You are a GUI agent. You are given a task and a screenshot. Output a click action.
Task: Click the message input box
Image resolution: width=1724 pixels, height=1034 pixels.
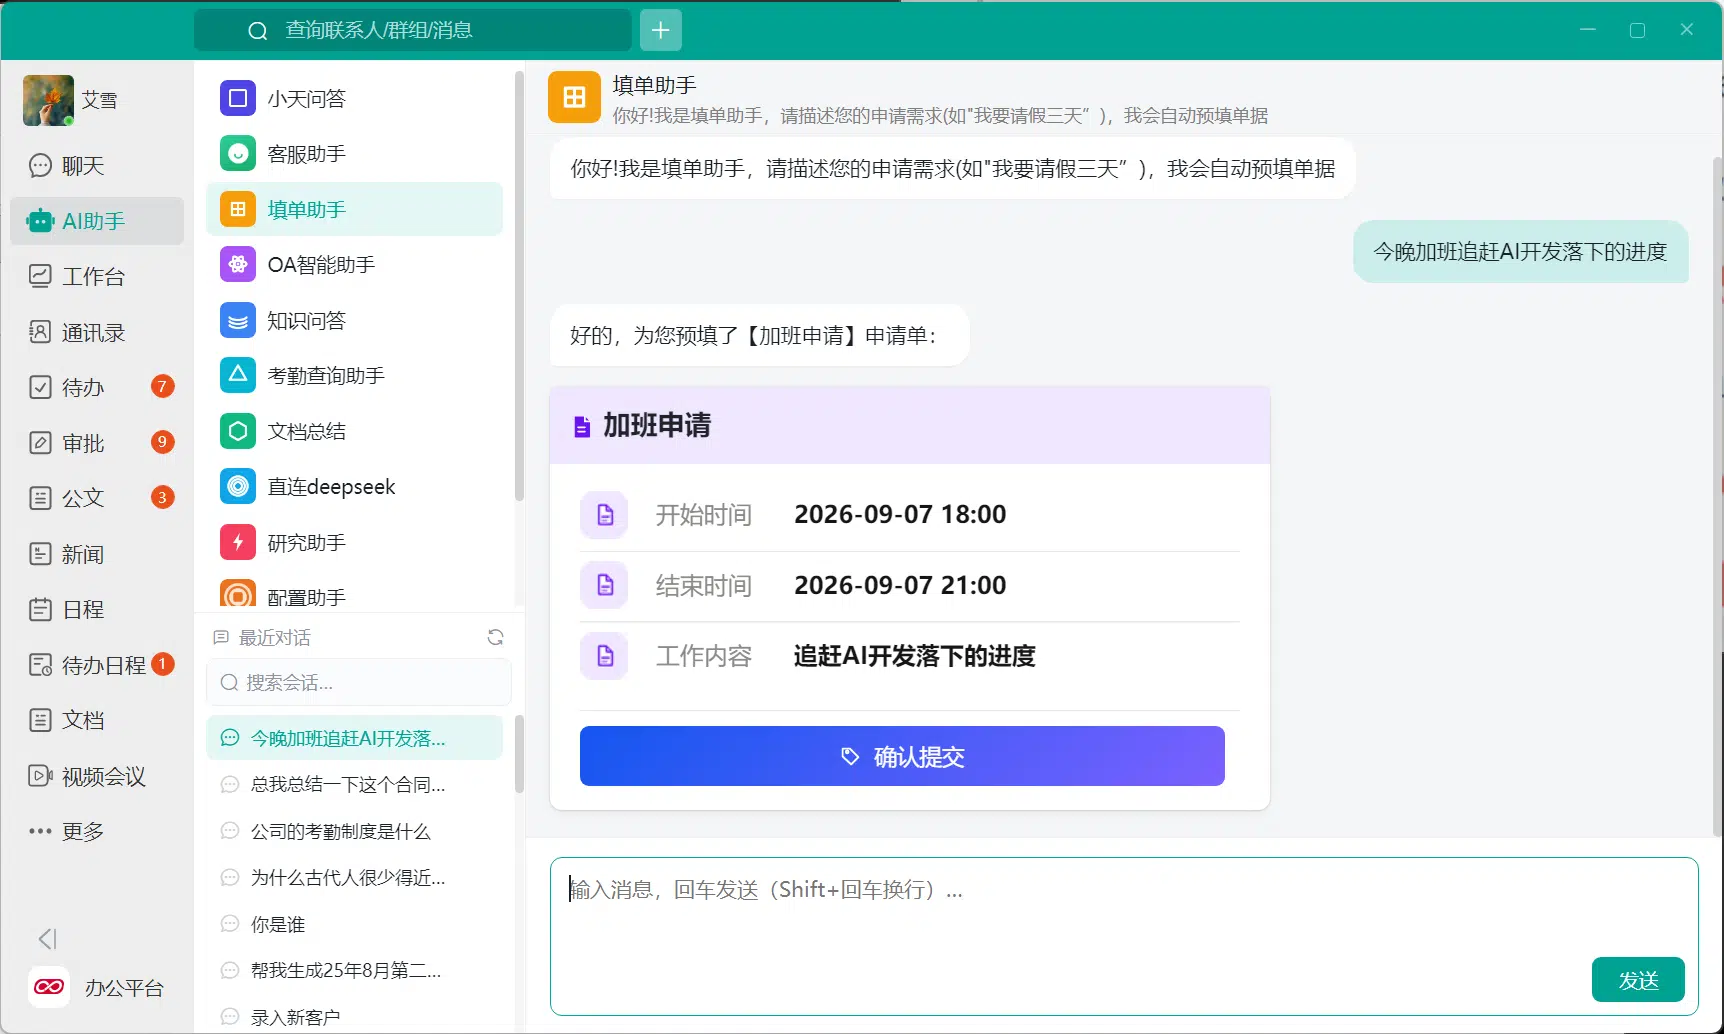[1124, 936]
